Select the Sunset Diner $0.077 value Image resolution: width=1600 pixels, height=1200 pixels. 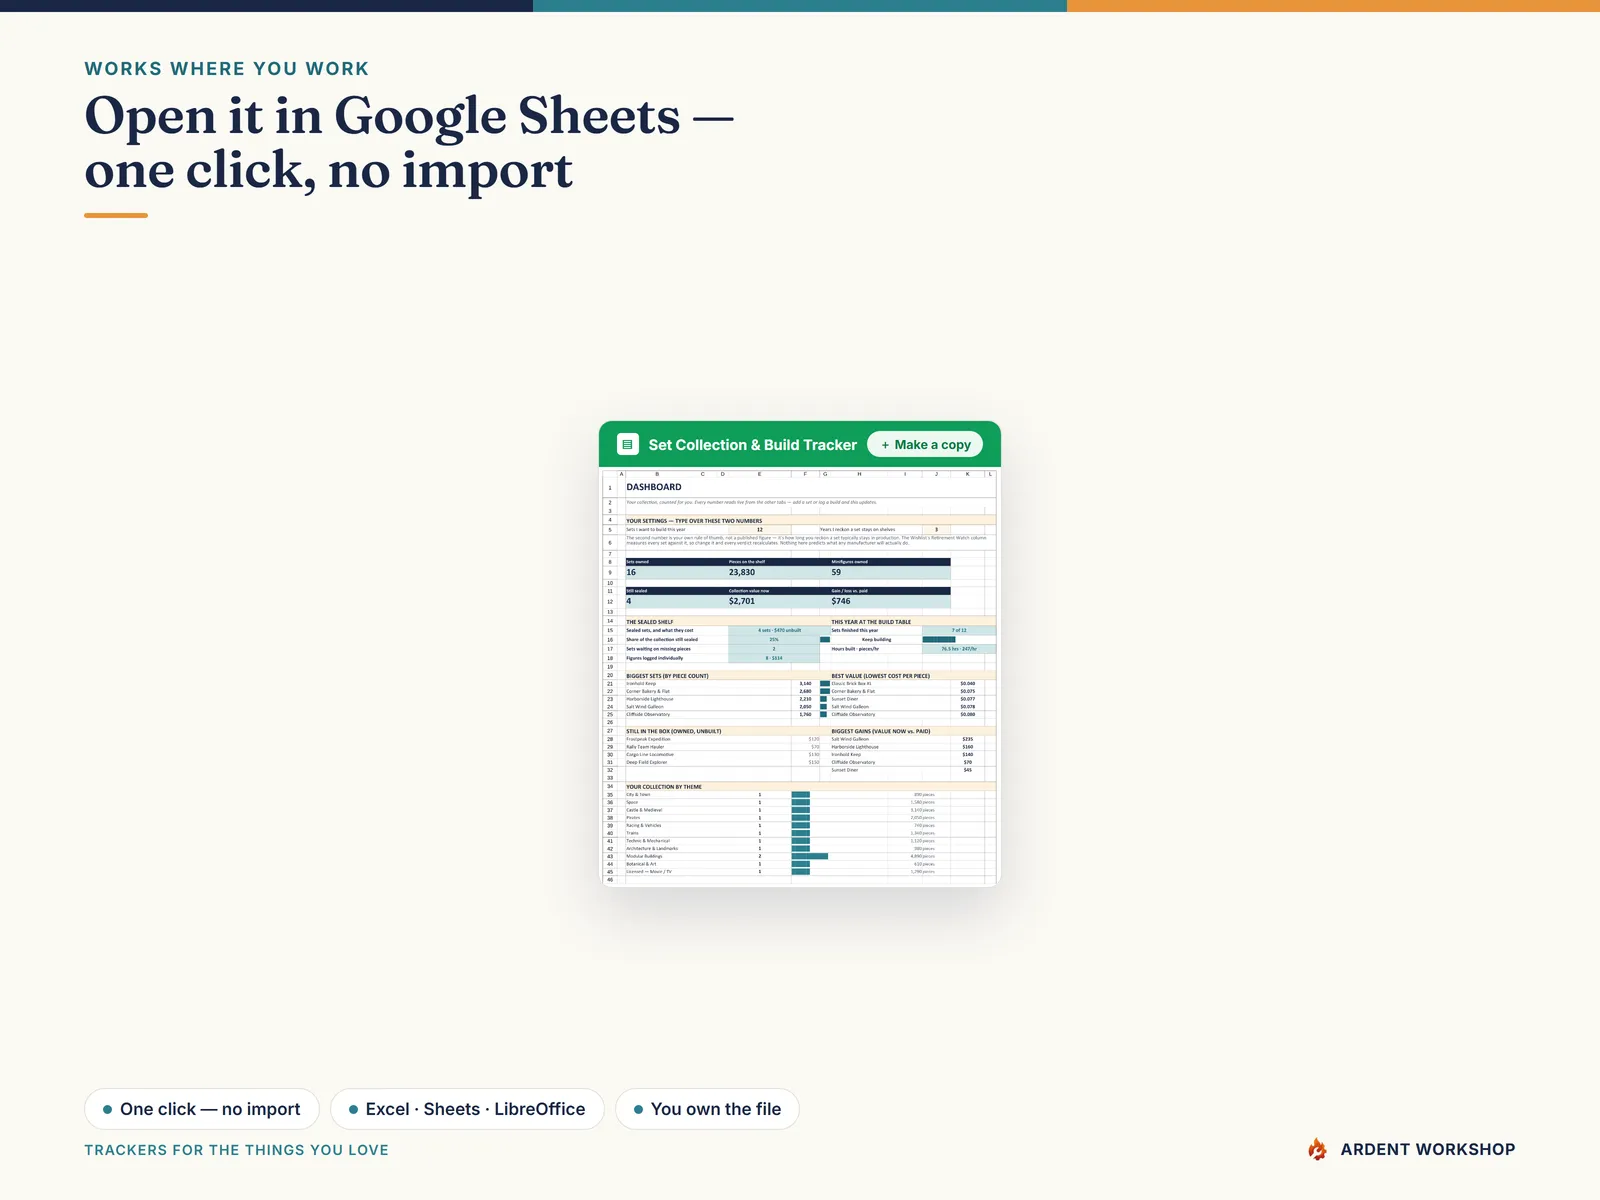pyautogui.click(x=967, y=699)
